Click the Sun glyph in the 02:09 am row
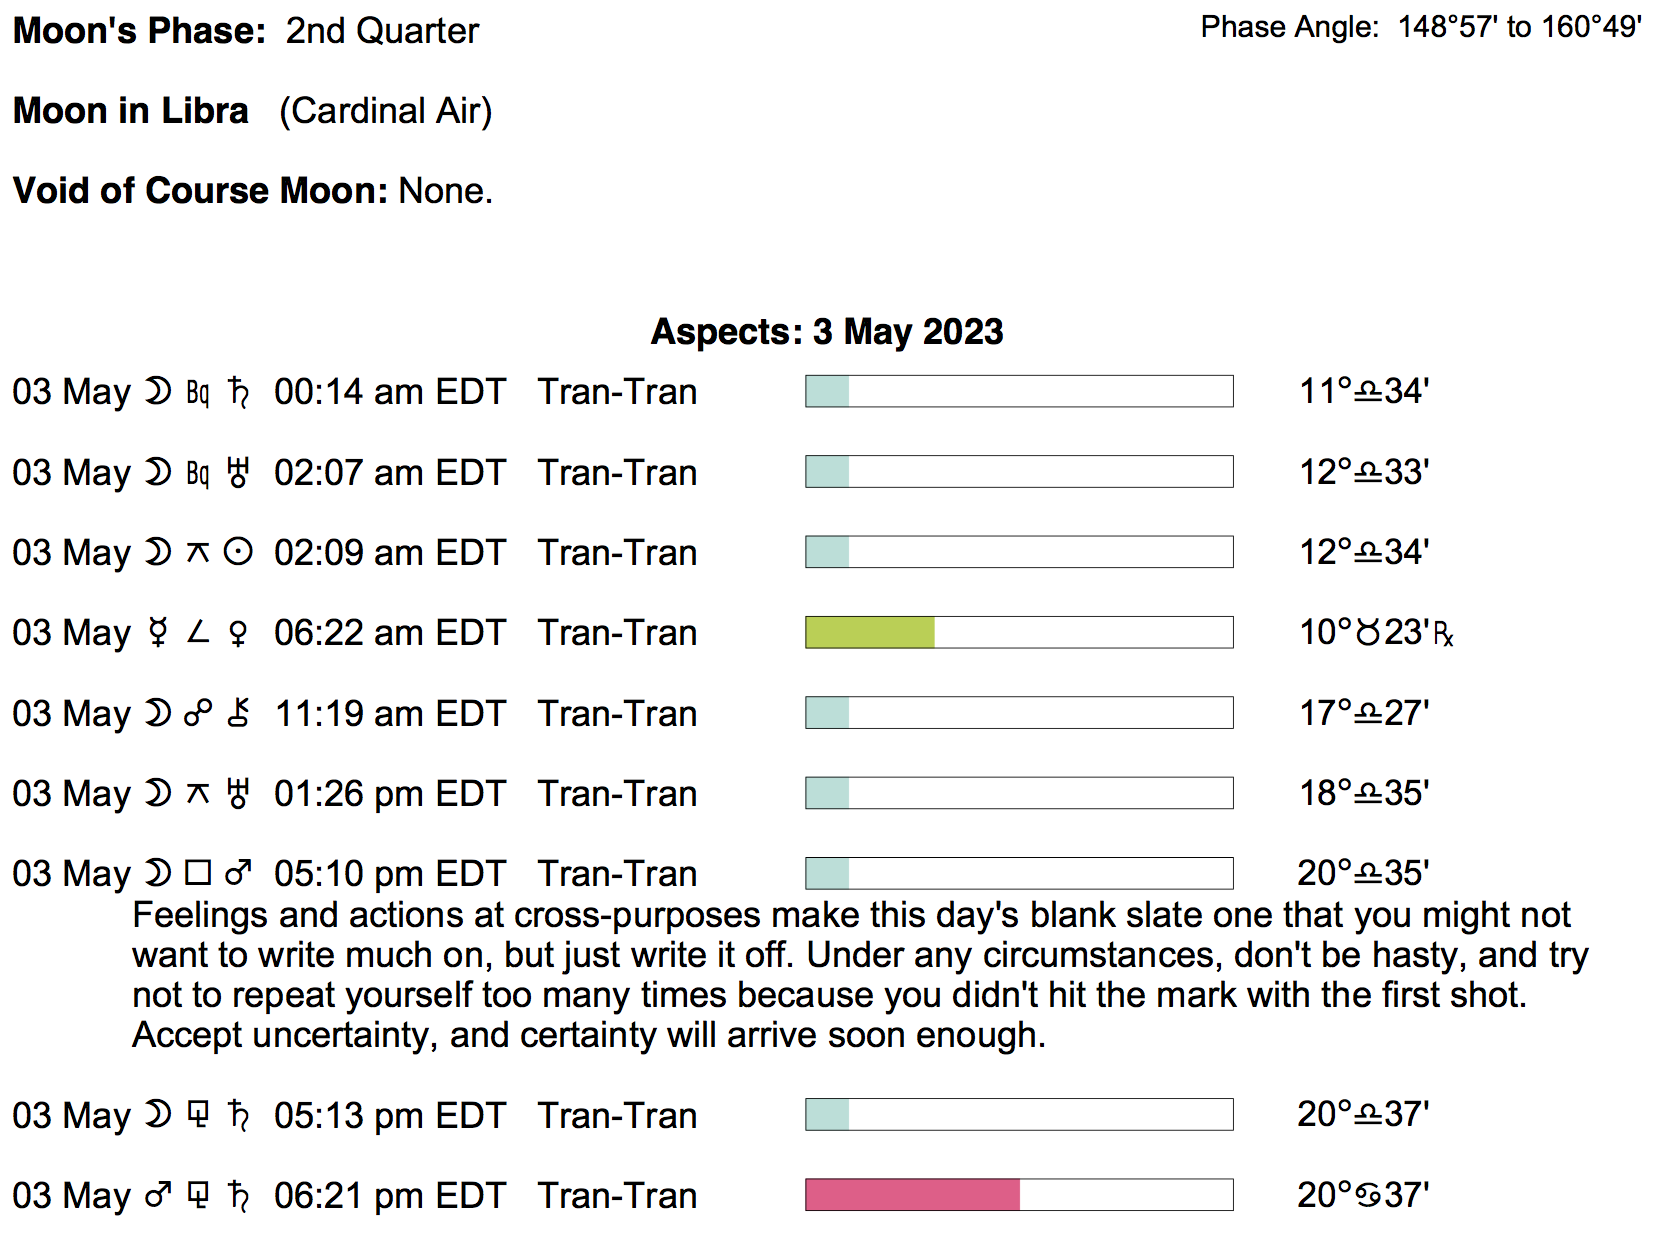Screen dimensions: 1658x1252 [238, 552]
